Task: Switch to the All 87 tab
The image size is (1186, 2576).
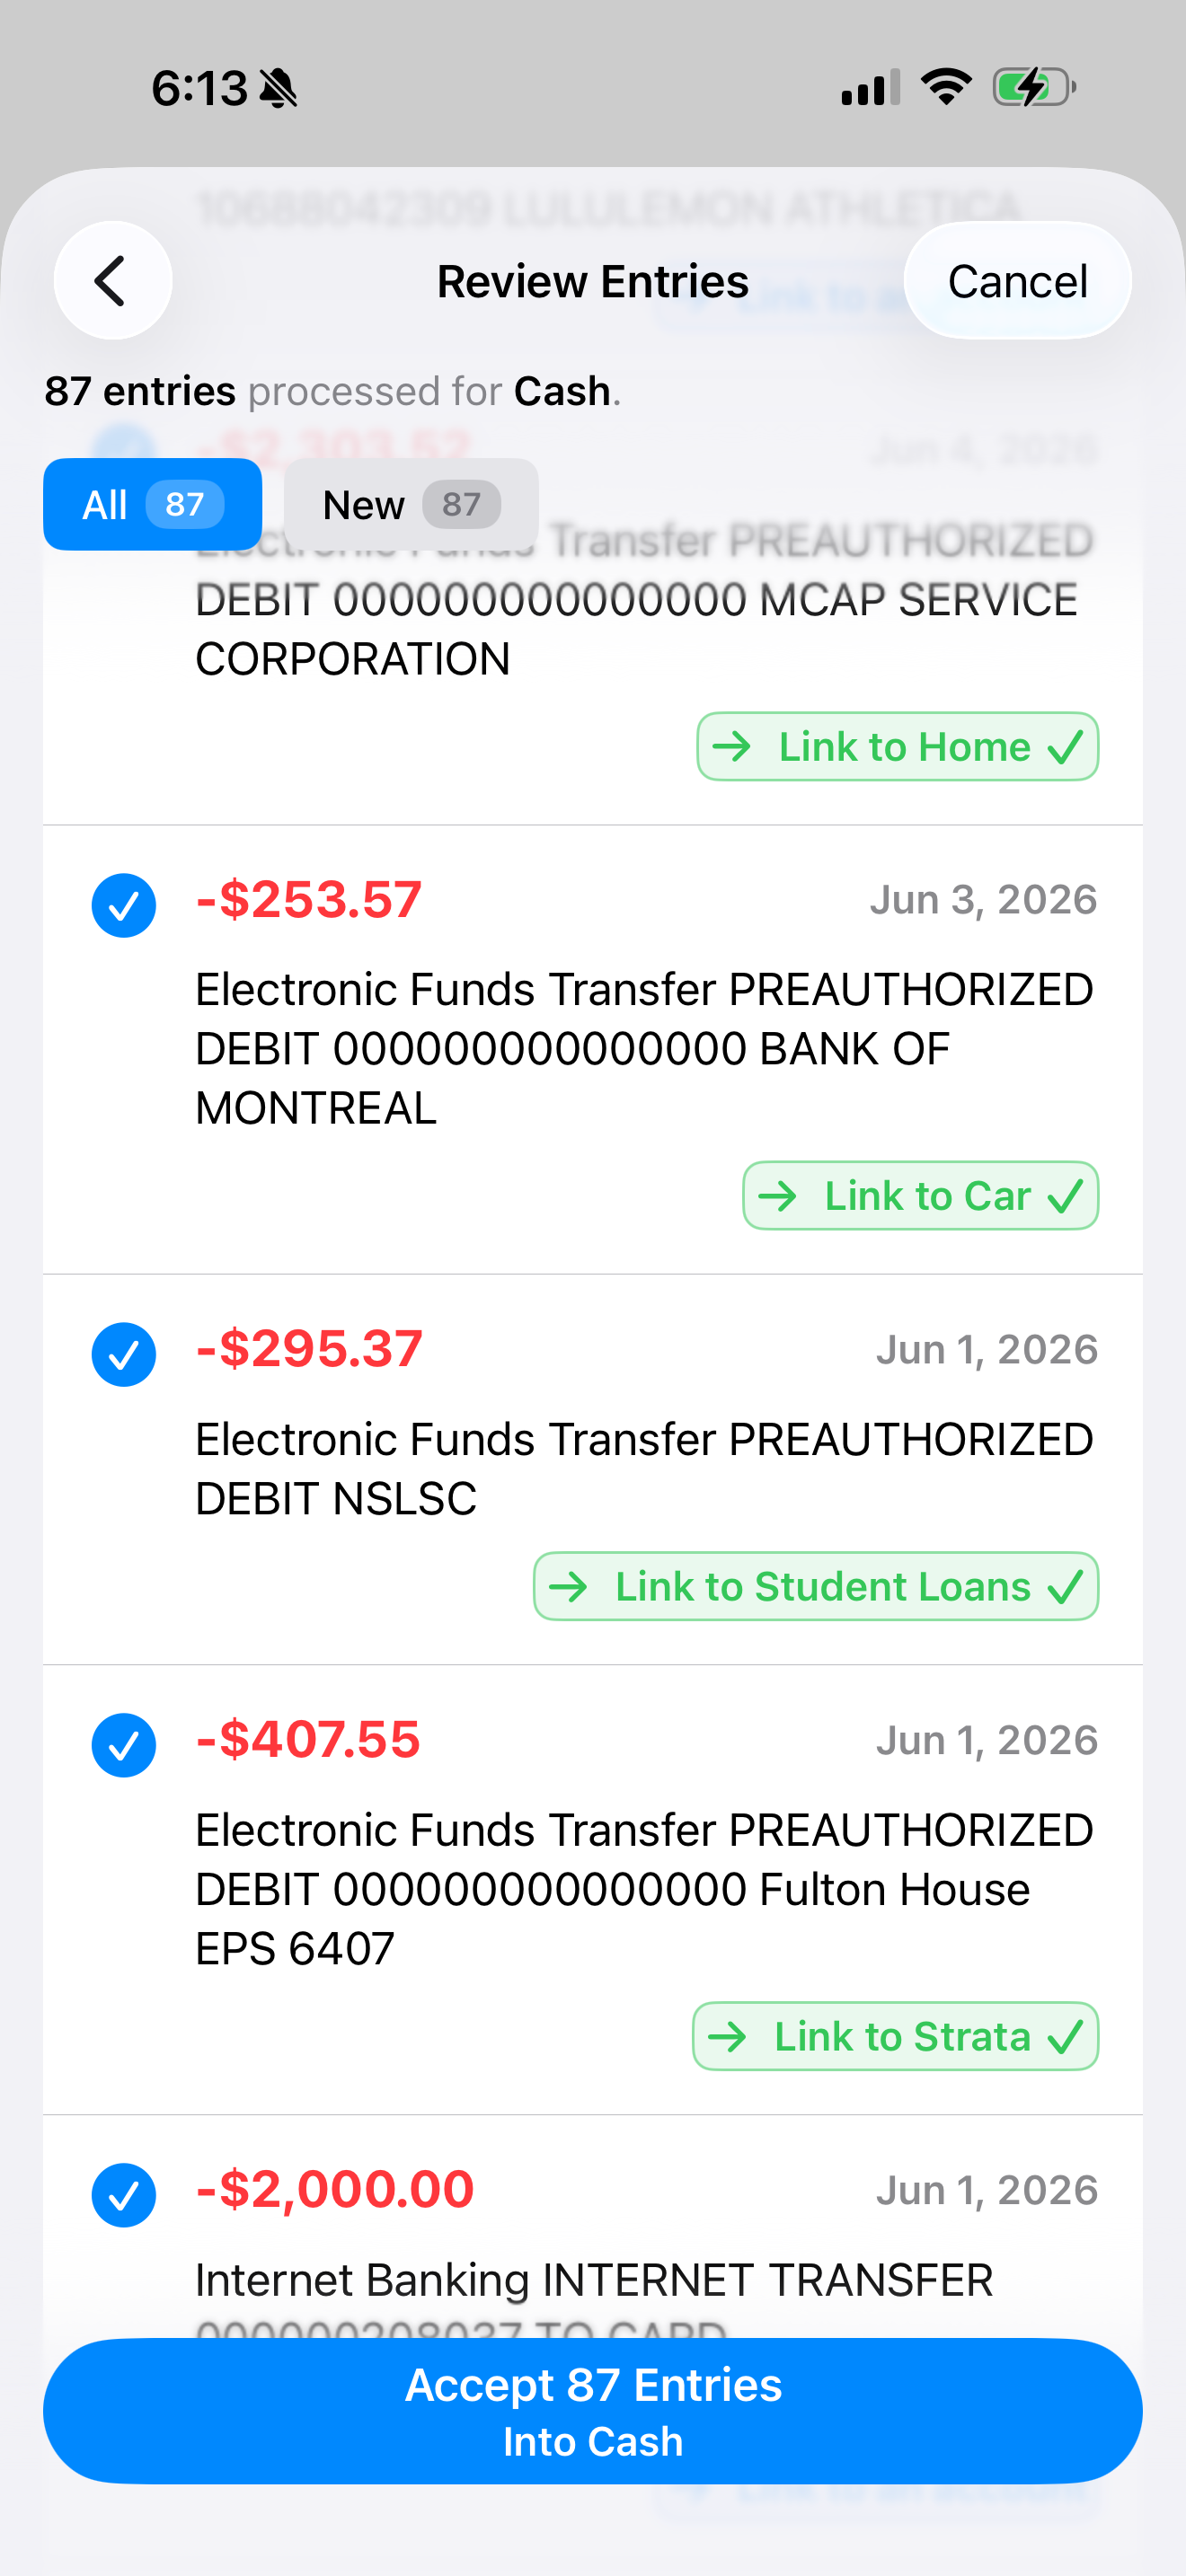Action: coord(152,504)
